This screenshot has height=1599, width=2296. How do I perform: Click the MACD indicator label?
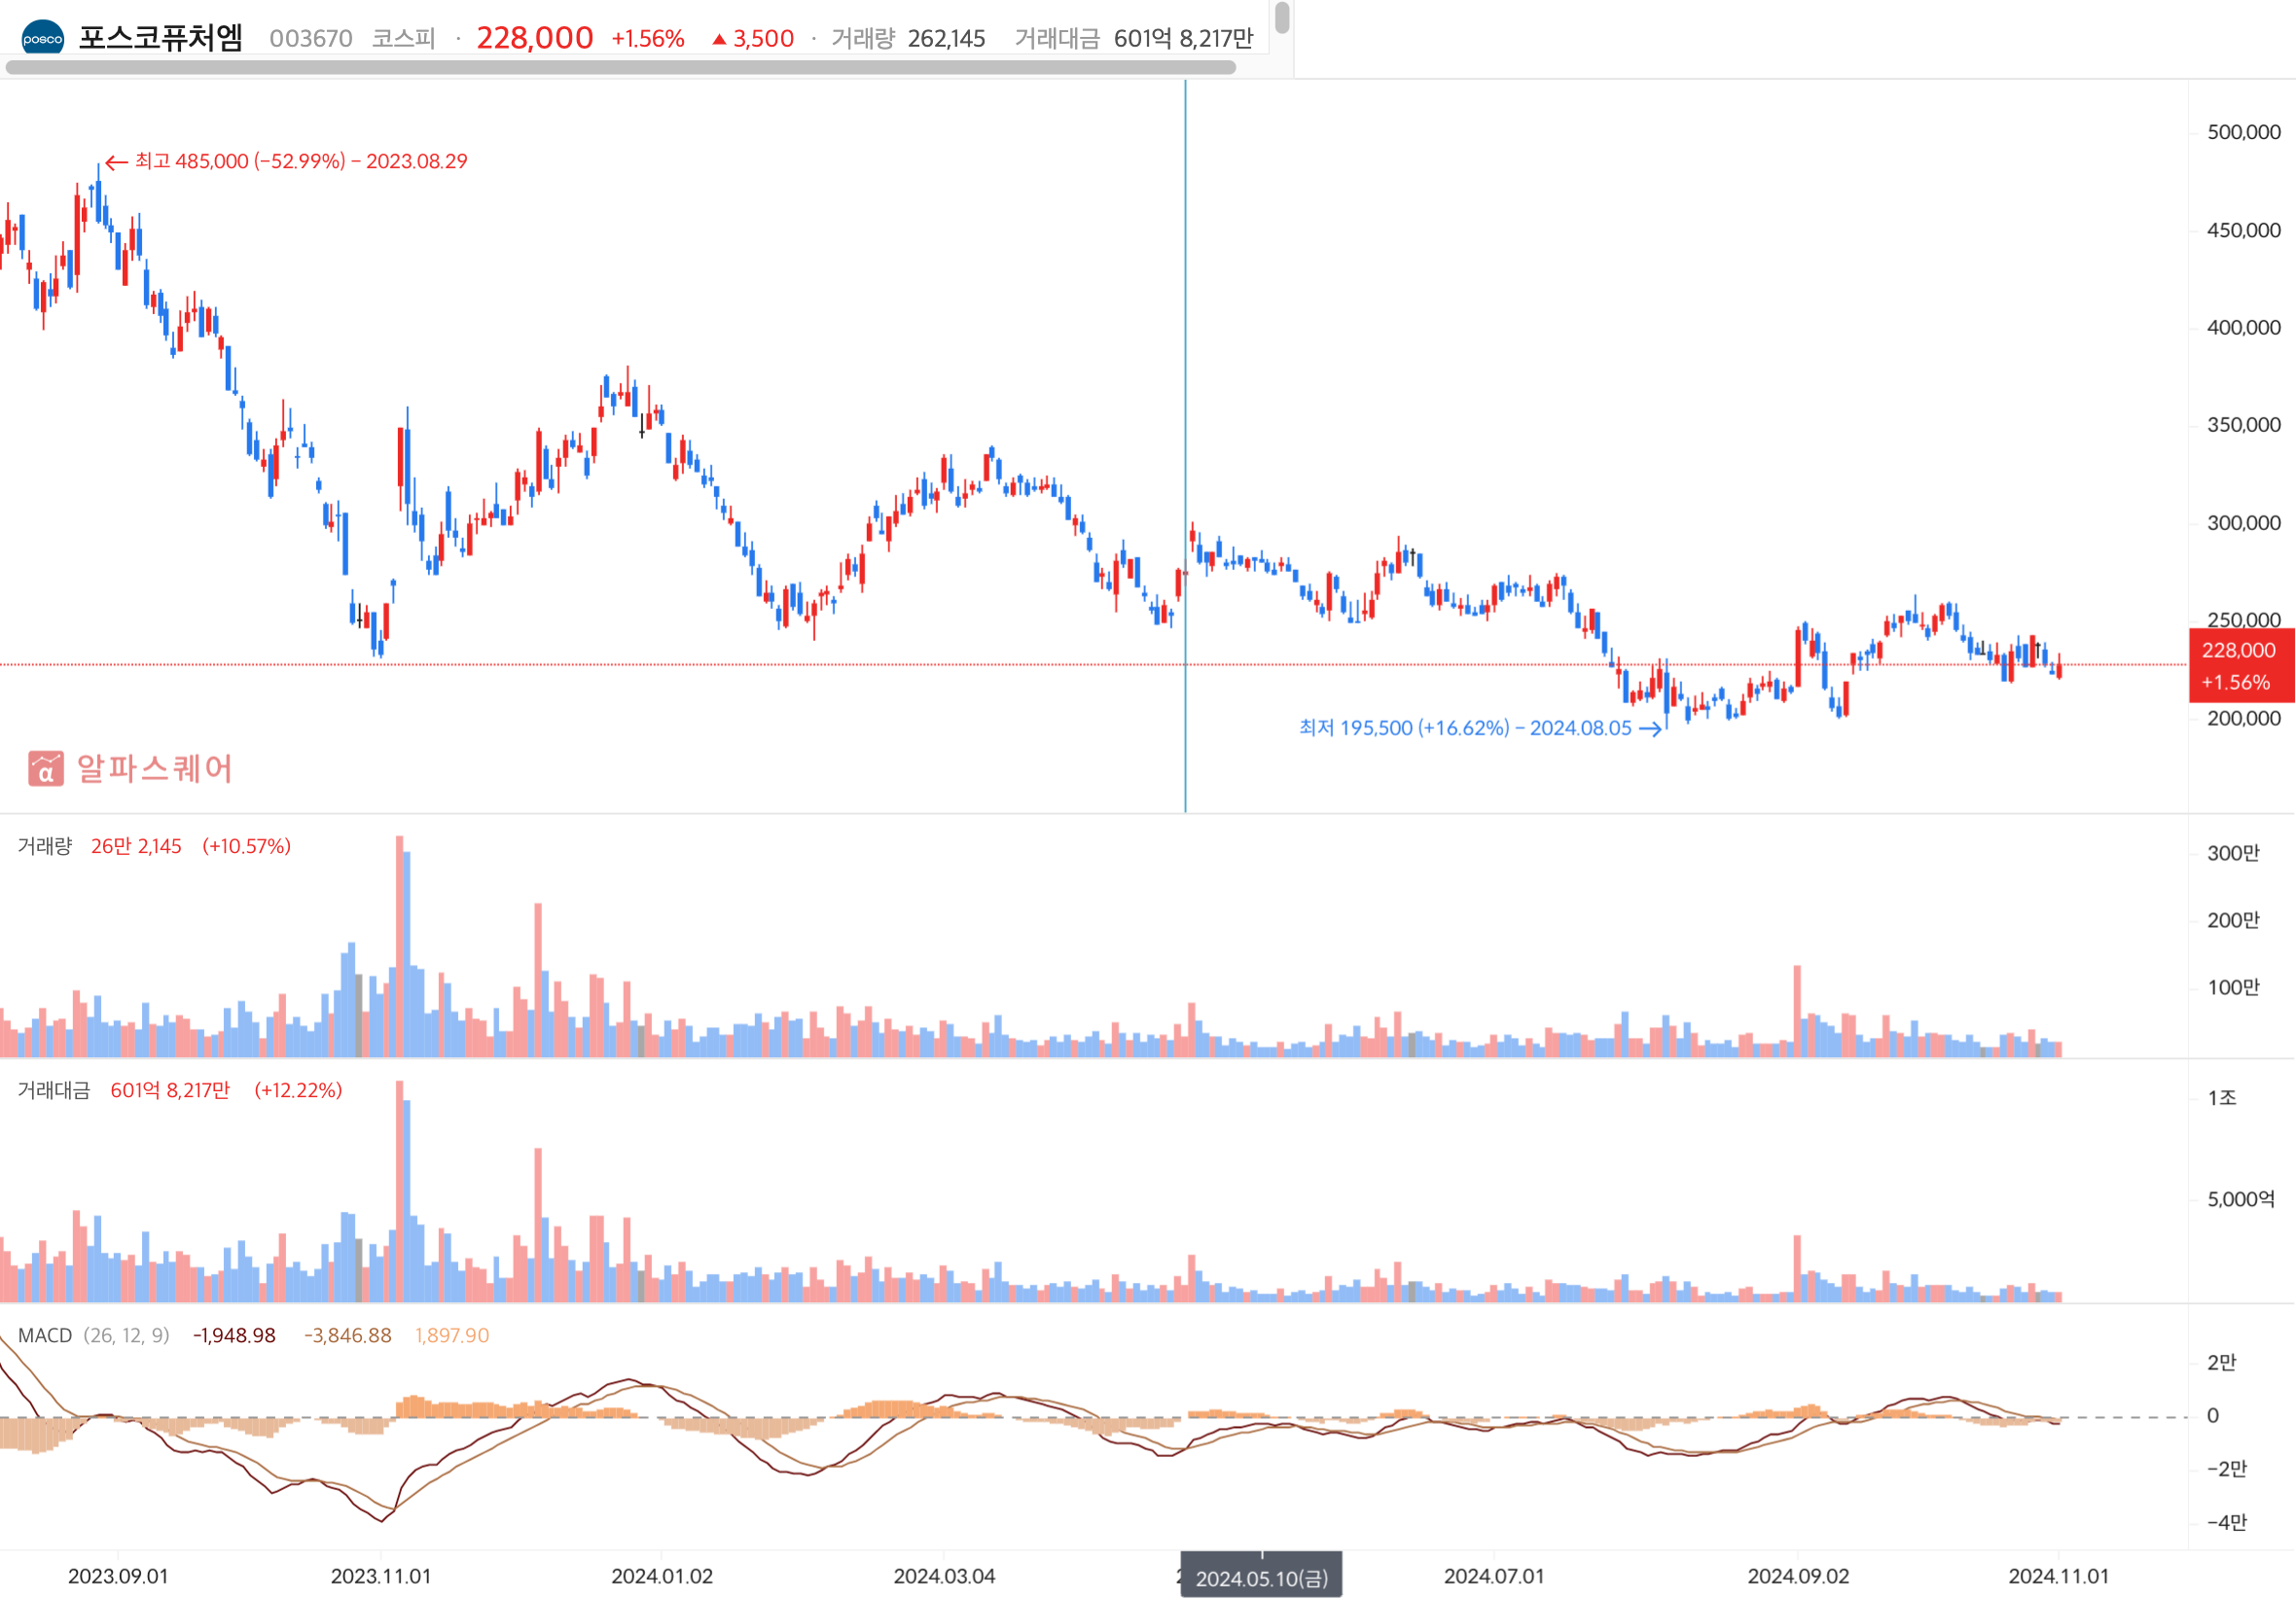coord(45,1336)
